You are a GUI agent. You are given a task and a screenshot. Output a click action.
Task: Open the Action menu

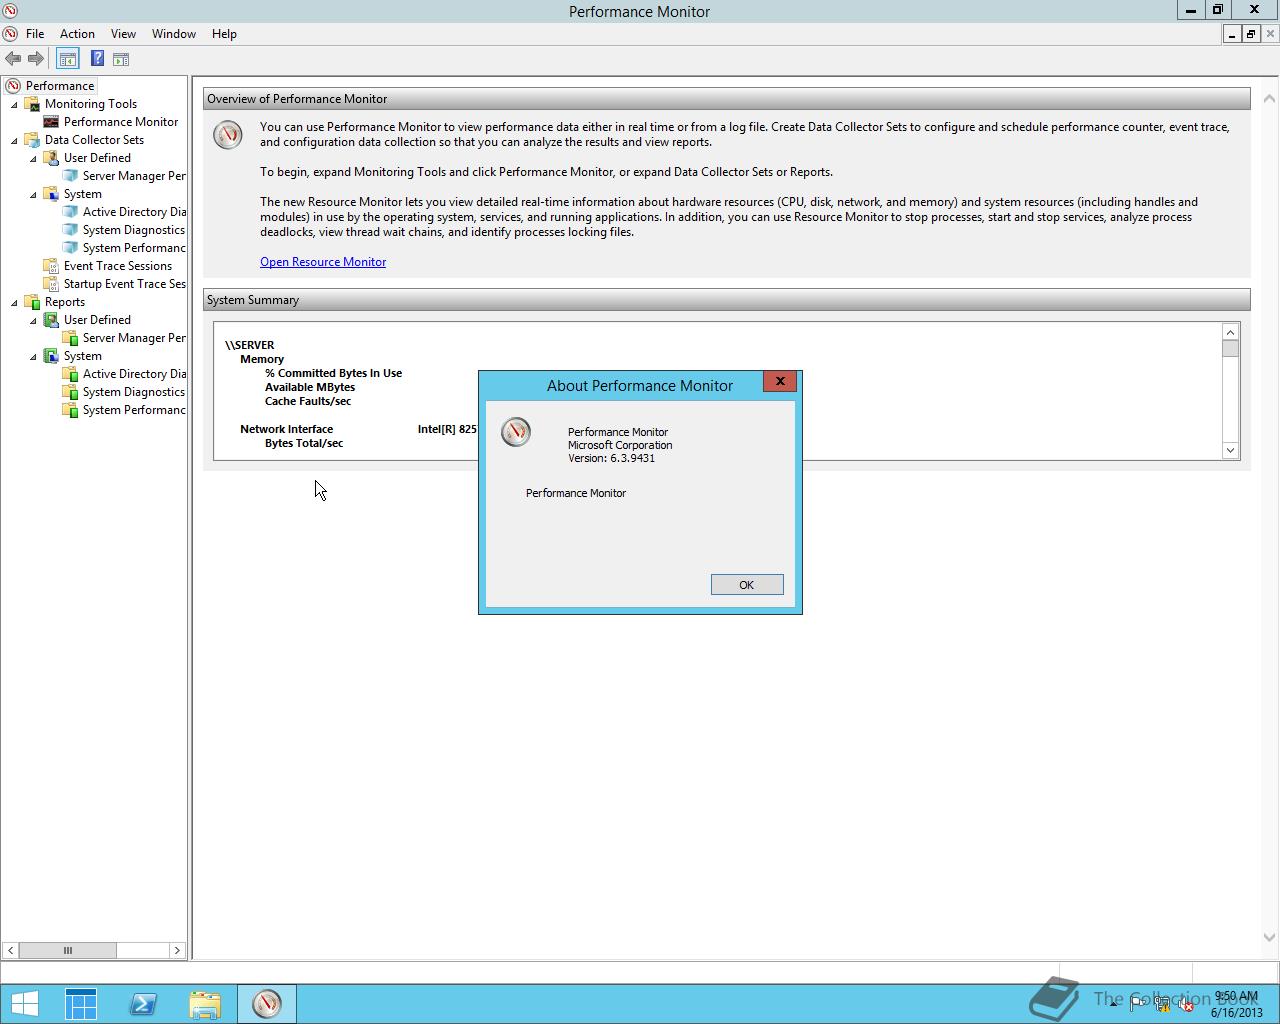77,34
